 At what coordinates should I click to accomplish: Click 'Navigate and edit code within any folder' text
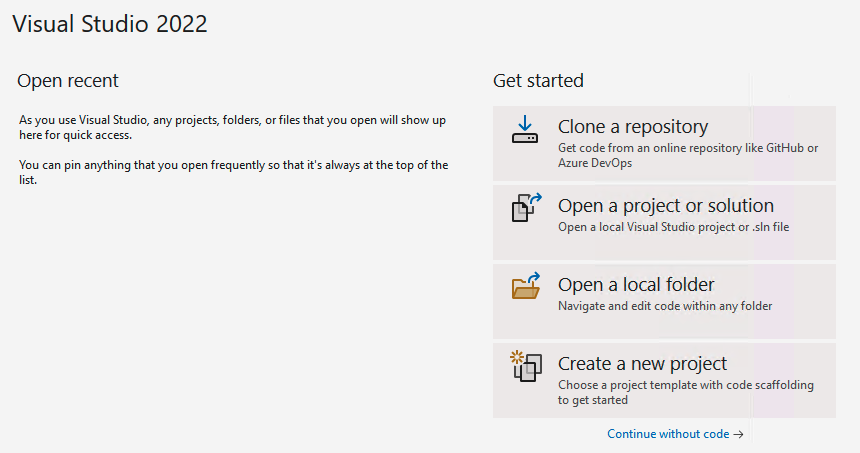coord(665,306)
